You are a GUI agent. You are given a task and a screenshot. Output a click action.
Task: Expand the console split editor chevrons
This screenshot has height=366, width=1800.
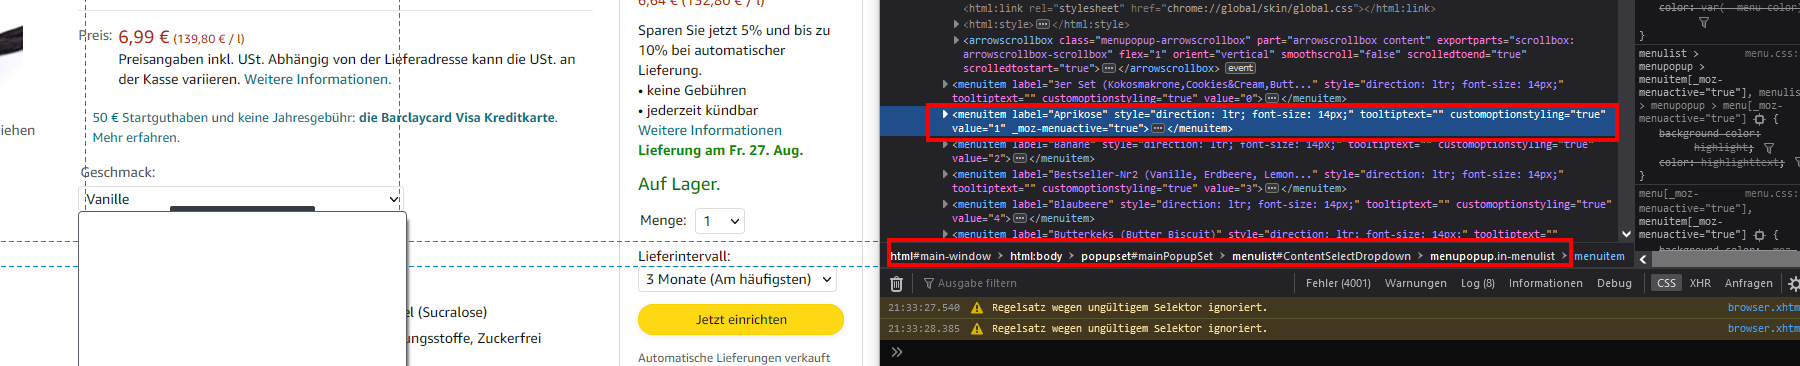point(897,352)
